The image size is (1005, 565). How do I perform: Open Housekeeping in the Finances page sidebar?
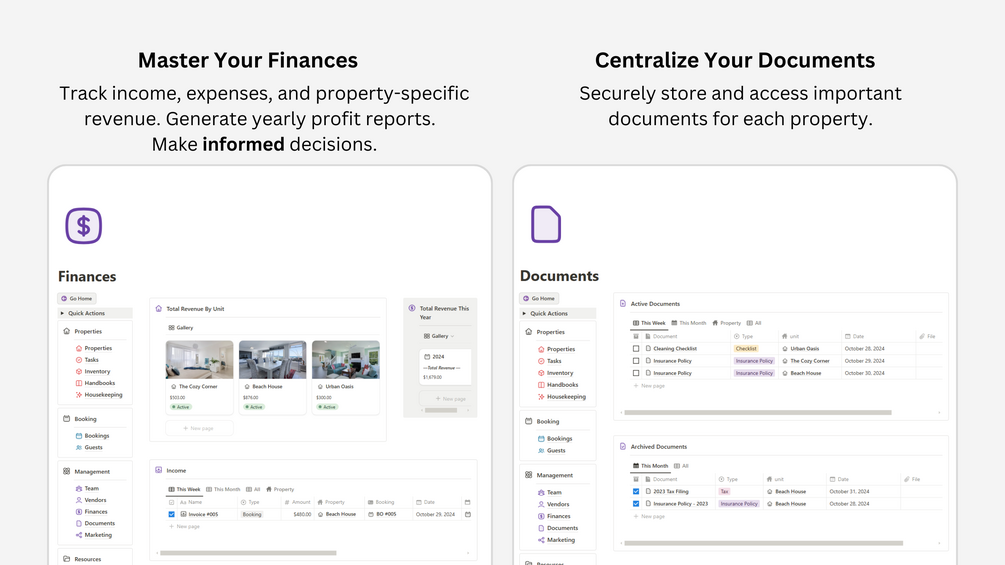(x=99, y=395)
